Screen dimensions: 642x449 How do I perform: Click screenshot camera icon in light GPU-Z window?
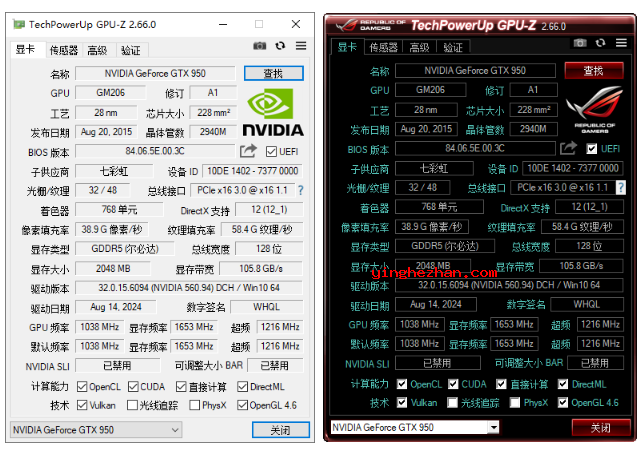click(260, 46)
